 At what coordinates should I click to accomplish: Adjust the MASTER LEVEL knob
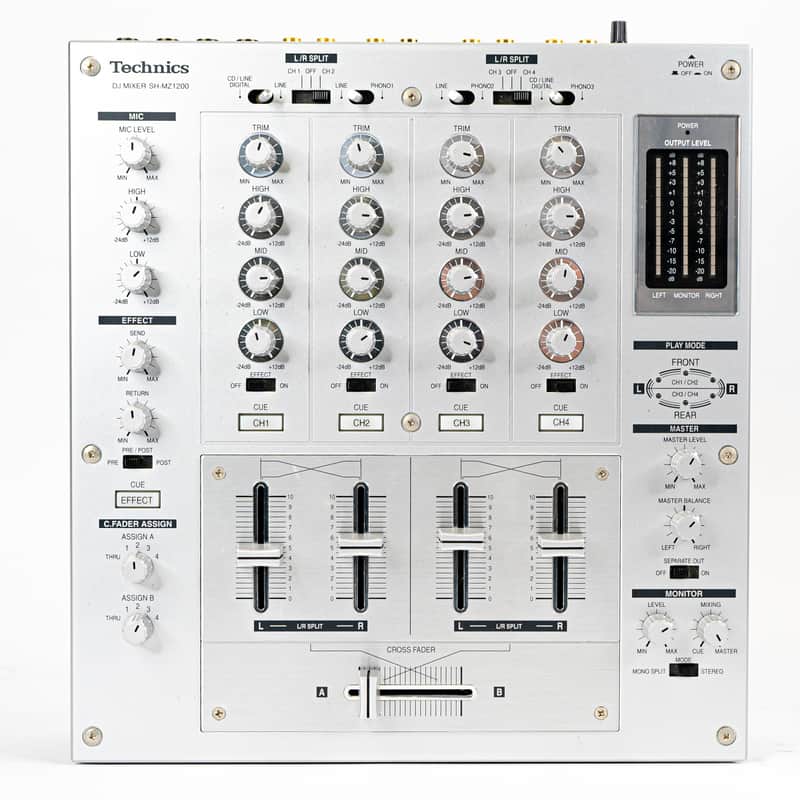point(686,465)
